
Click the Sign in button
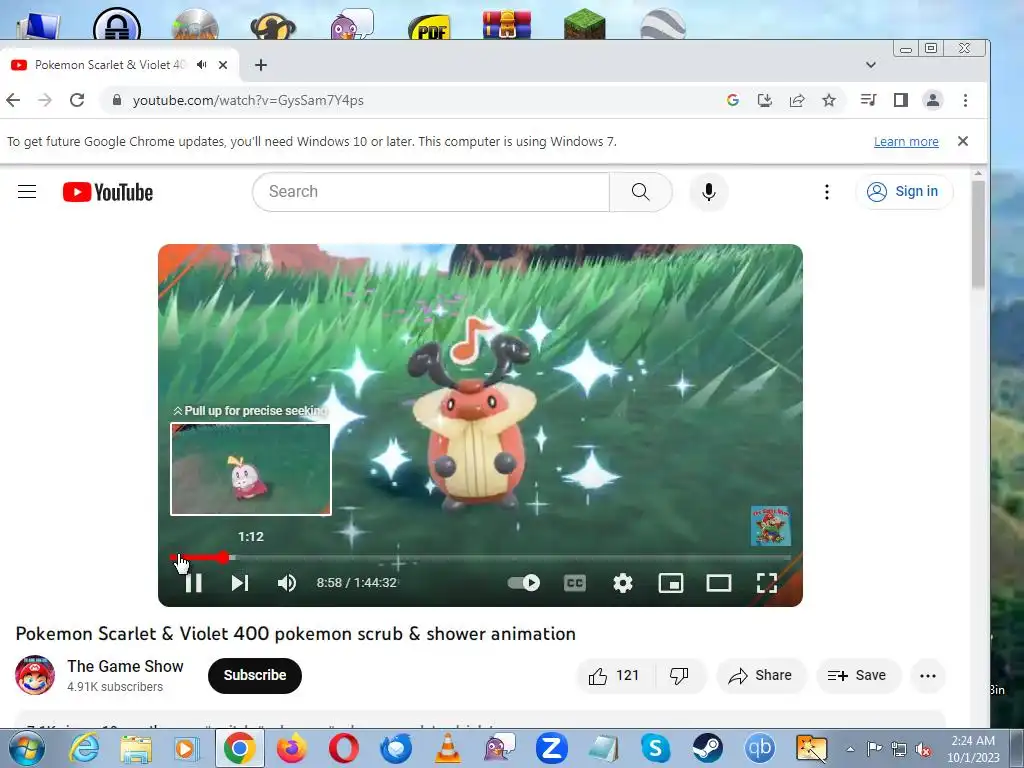point(904,191)
